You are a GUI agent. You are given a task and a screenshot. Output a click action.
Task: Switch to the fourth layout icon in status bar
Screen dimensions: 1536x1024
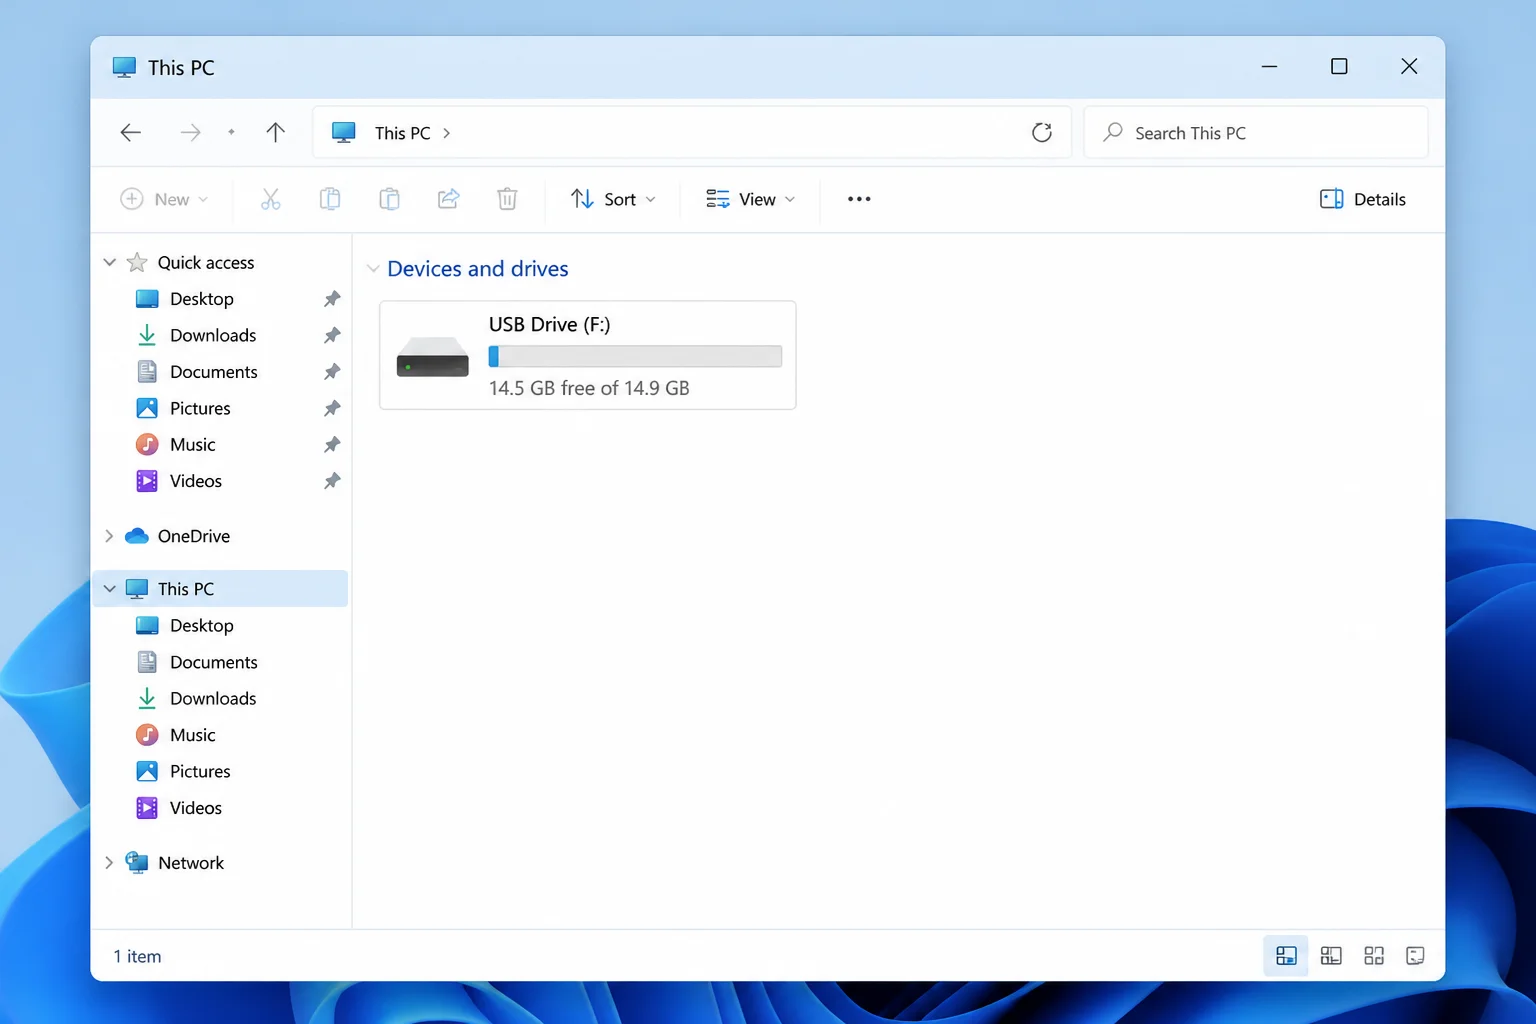pos(1415,956)
